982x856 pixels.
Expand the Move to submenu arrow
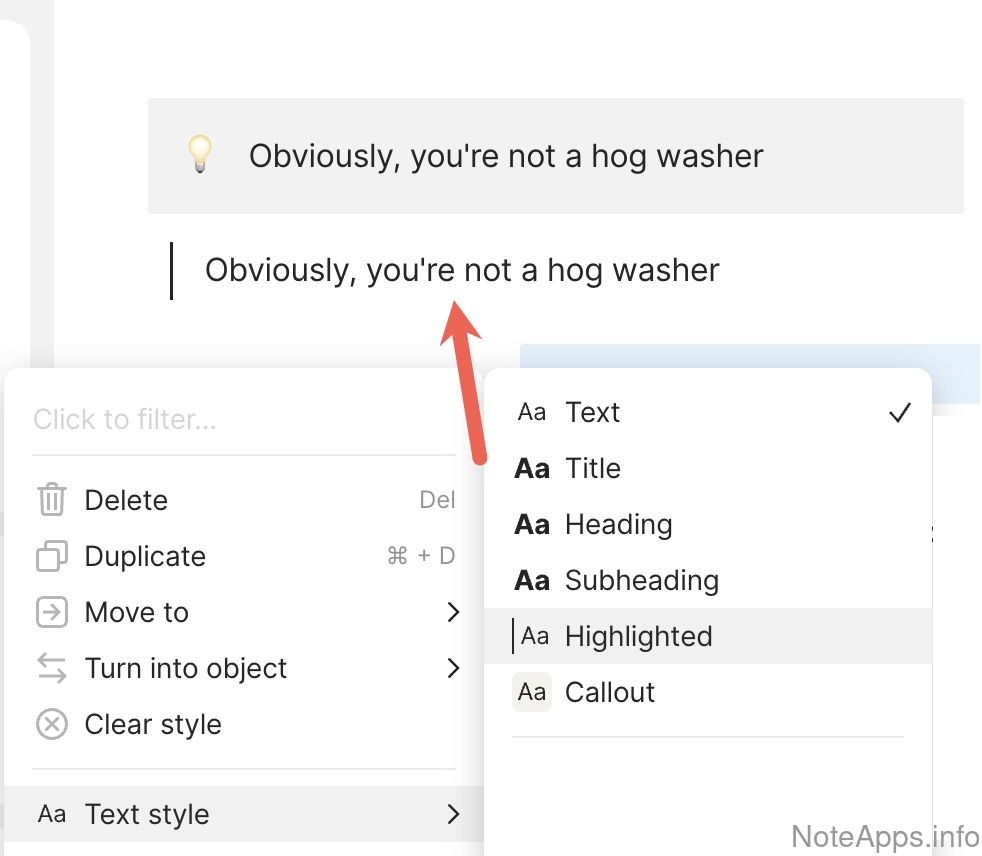click(x=454, y=612)
